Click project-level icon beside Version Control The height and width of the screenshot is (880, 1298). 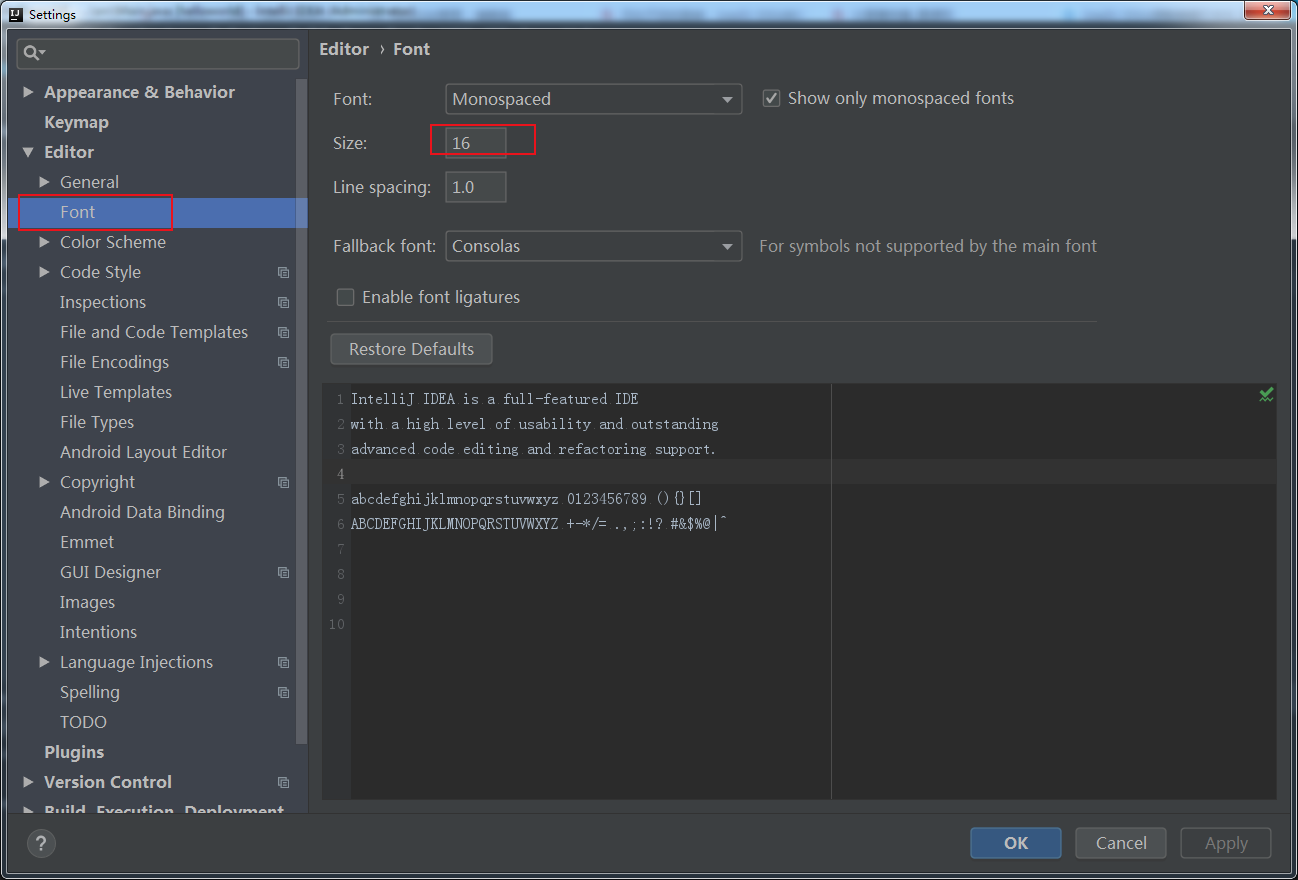pyautogui.click(x=284, y=782)
